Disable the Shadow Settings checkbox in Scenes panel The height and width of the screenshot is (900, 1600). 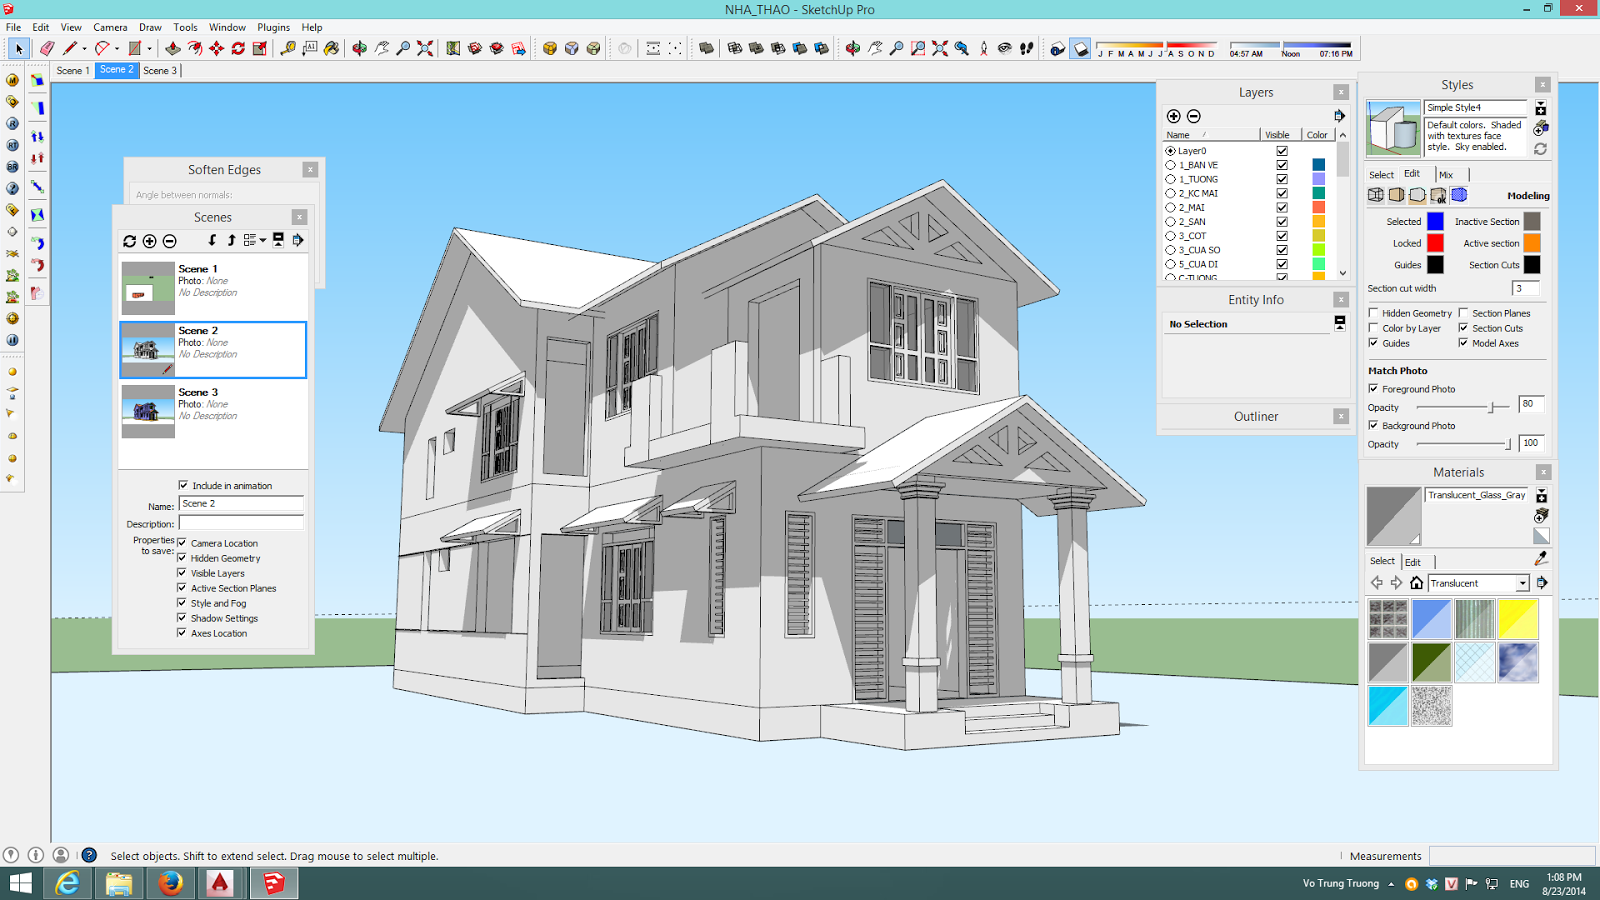(182, 618)
